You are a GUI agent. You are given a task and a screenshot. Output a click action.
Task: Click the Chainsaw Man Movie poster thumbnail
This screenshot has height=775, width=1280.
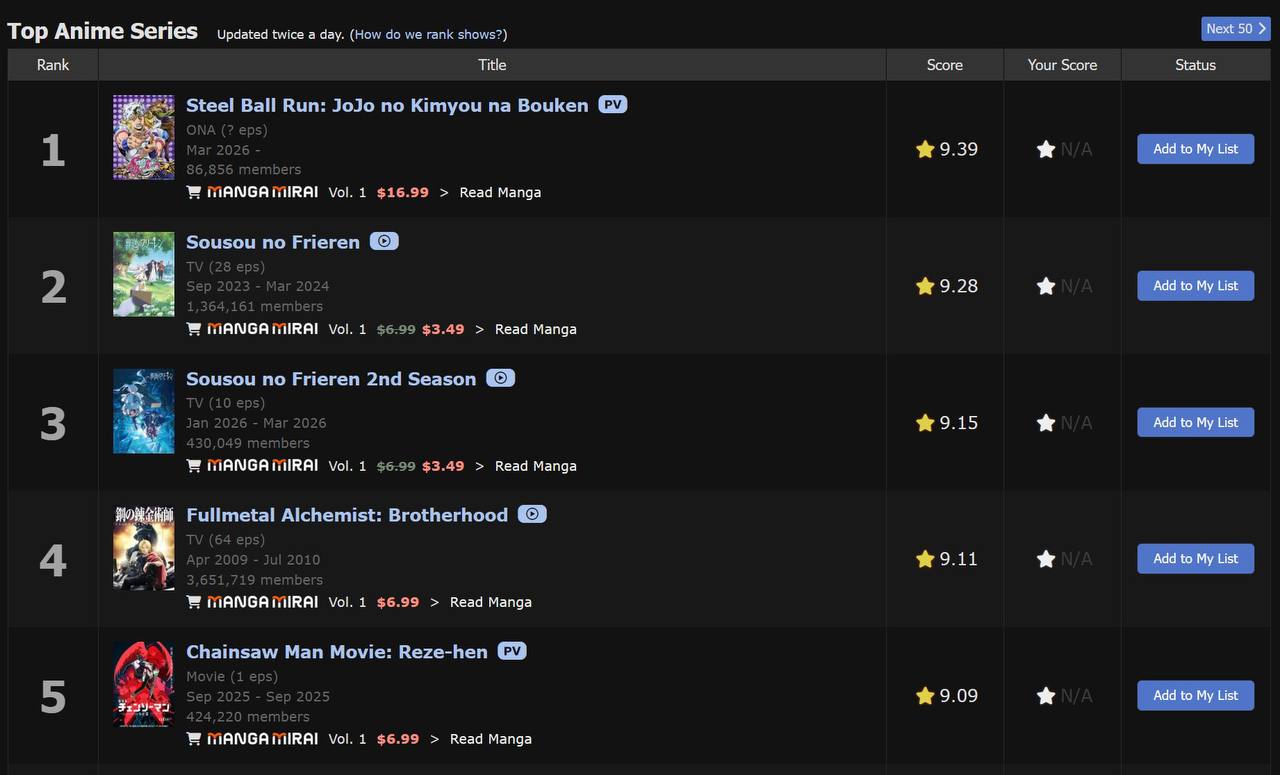tap(143, 685)
